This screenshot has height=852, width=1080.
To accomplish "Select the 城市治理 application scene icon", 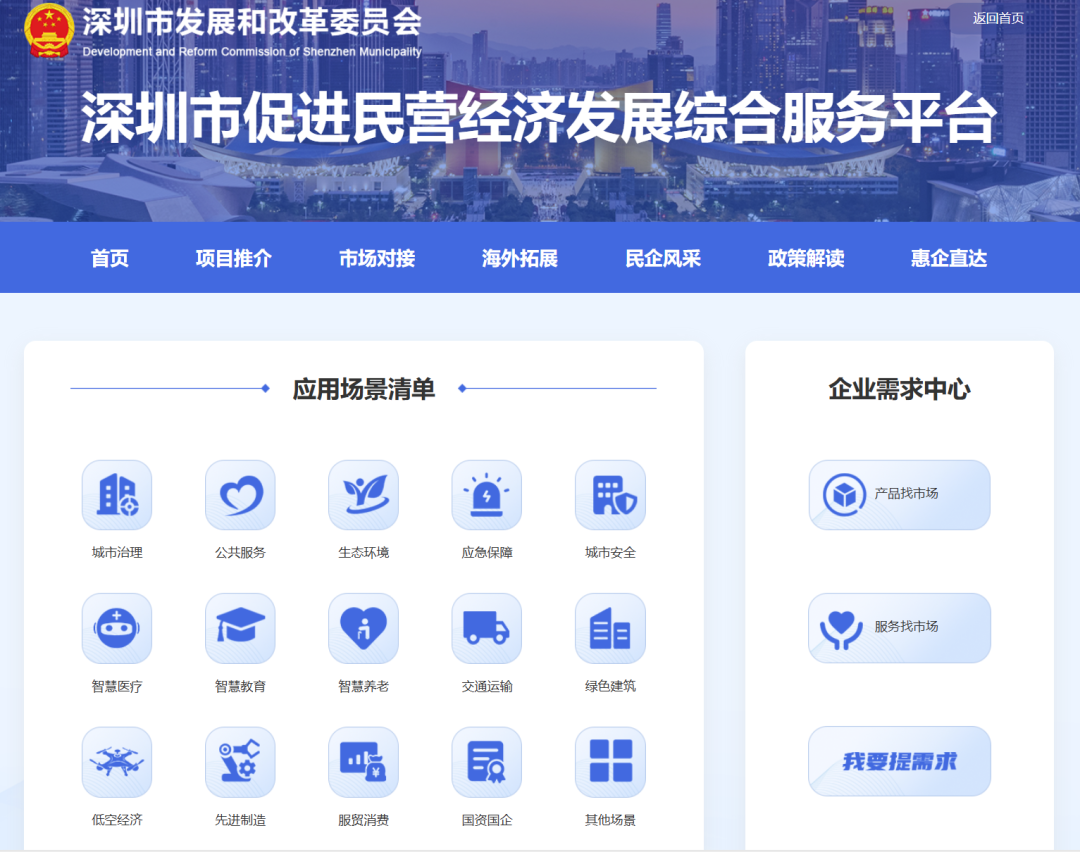I will click(118, 494).
